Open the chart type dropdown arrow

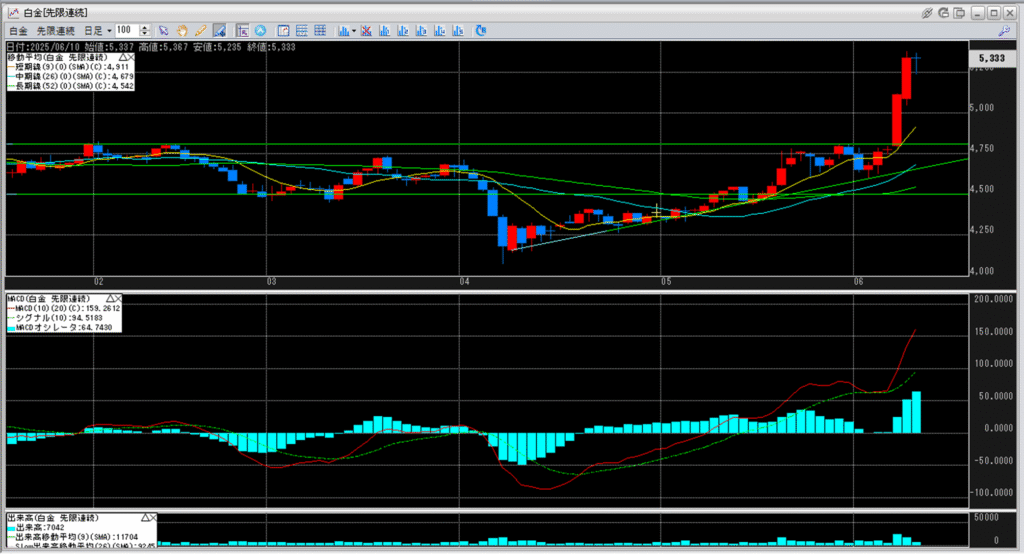354,31
